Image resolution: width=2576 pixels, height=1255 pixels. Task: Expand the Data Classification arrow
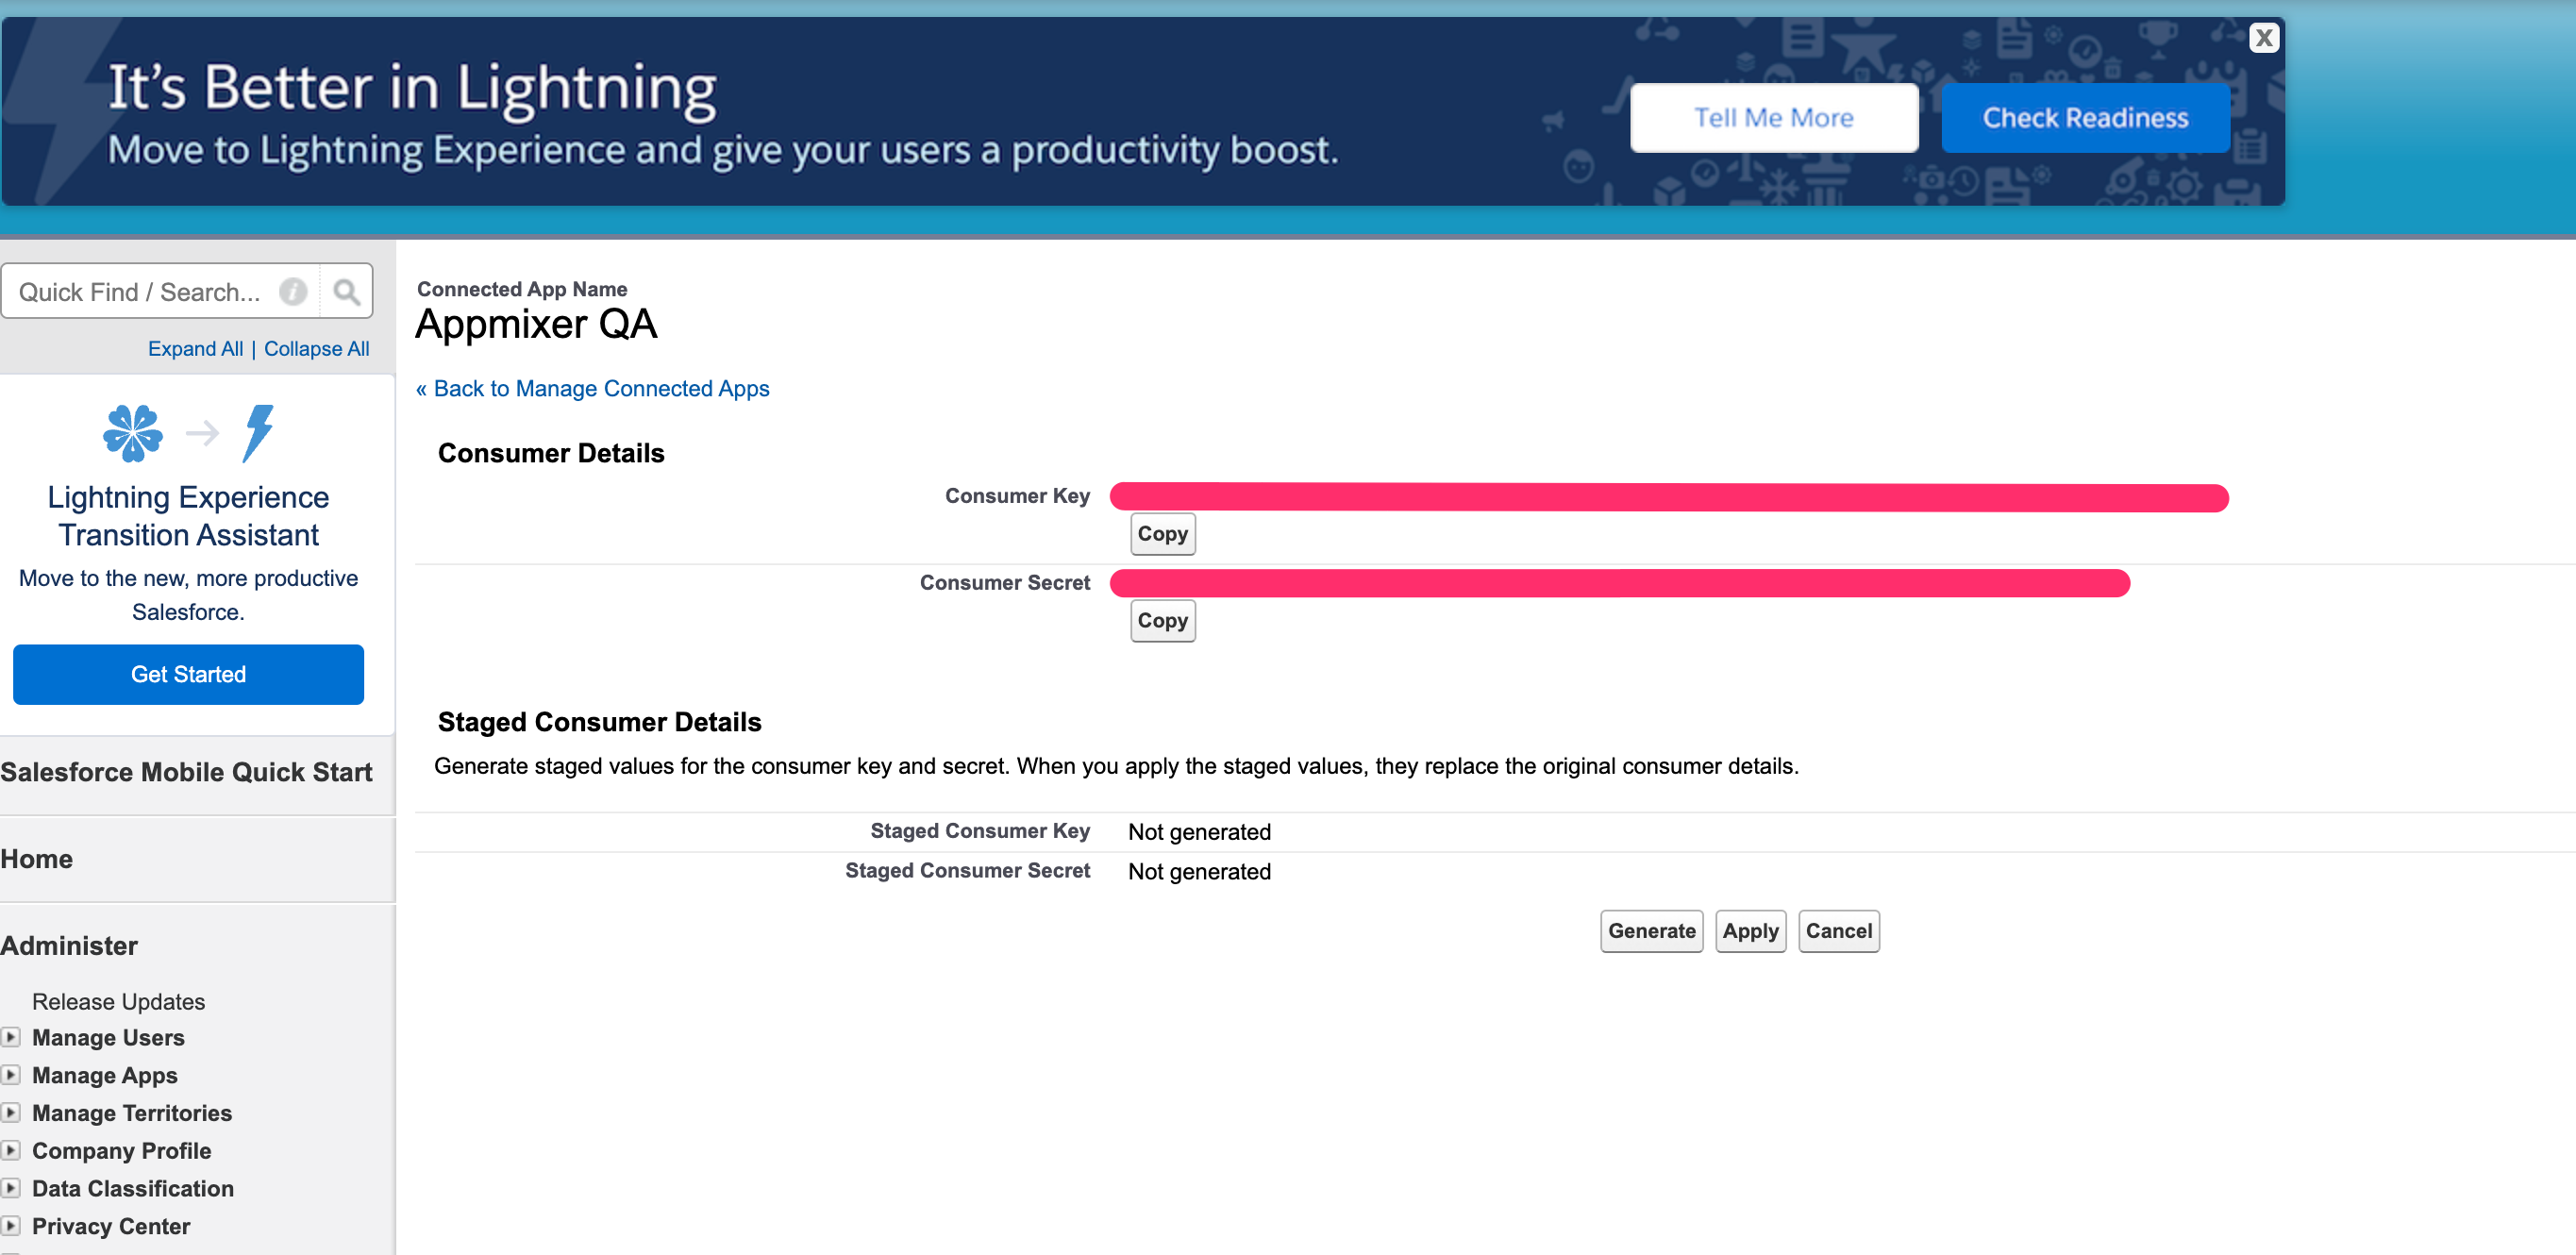click(11, 1188)
